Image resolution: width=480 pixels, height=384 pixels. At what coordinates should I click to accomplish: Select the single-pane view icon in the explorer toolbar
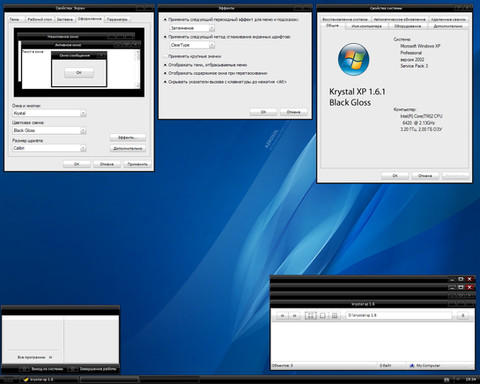(x=323, y=315)
